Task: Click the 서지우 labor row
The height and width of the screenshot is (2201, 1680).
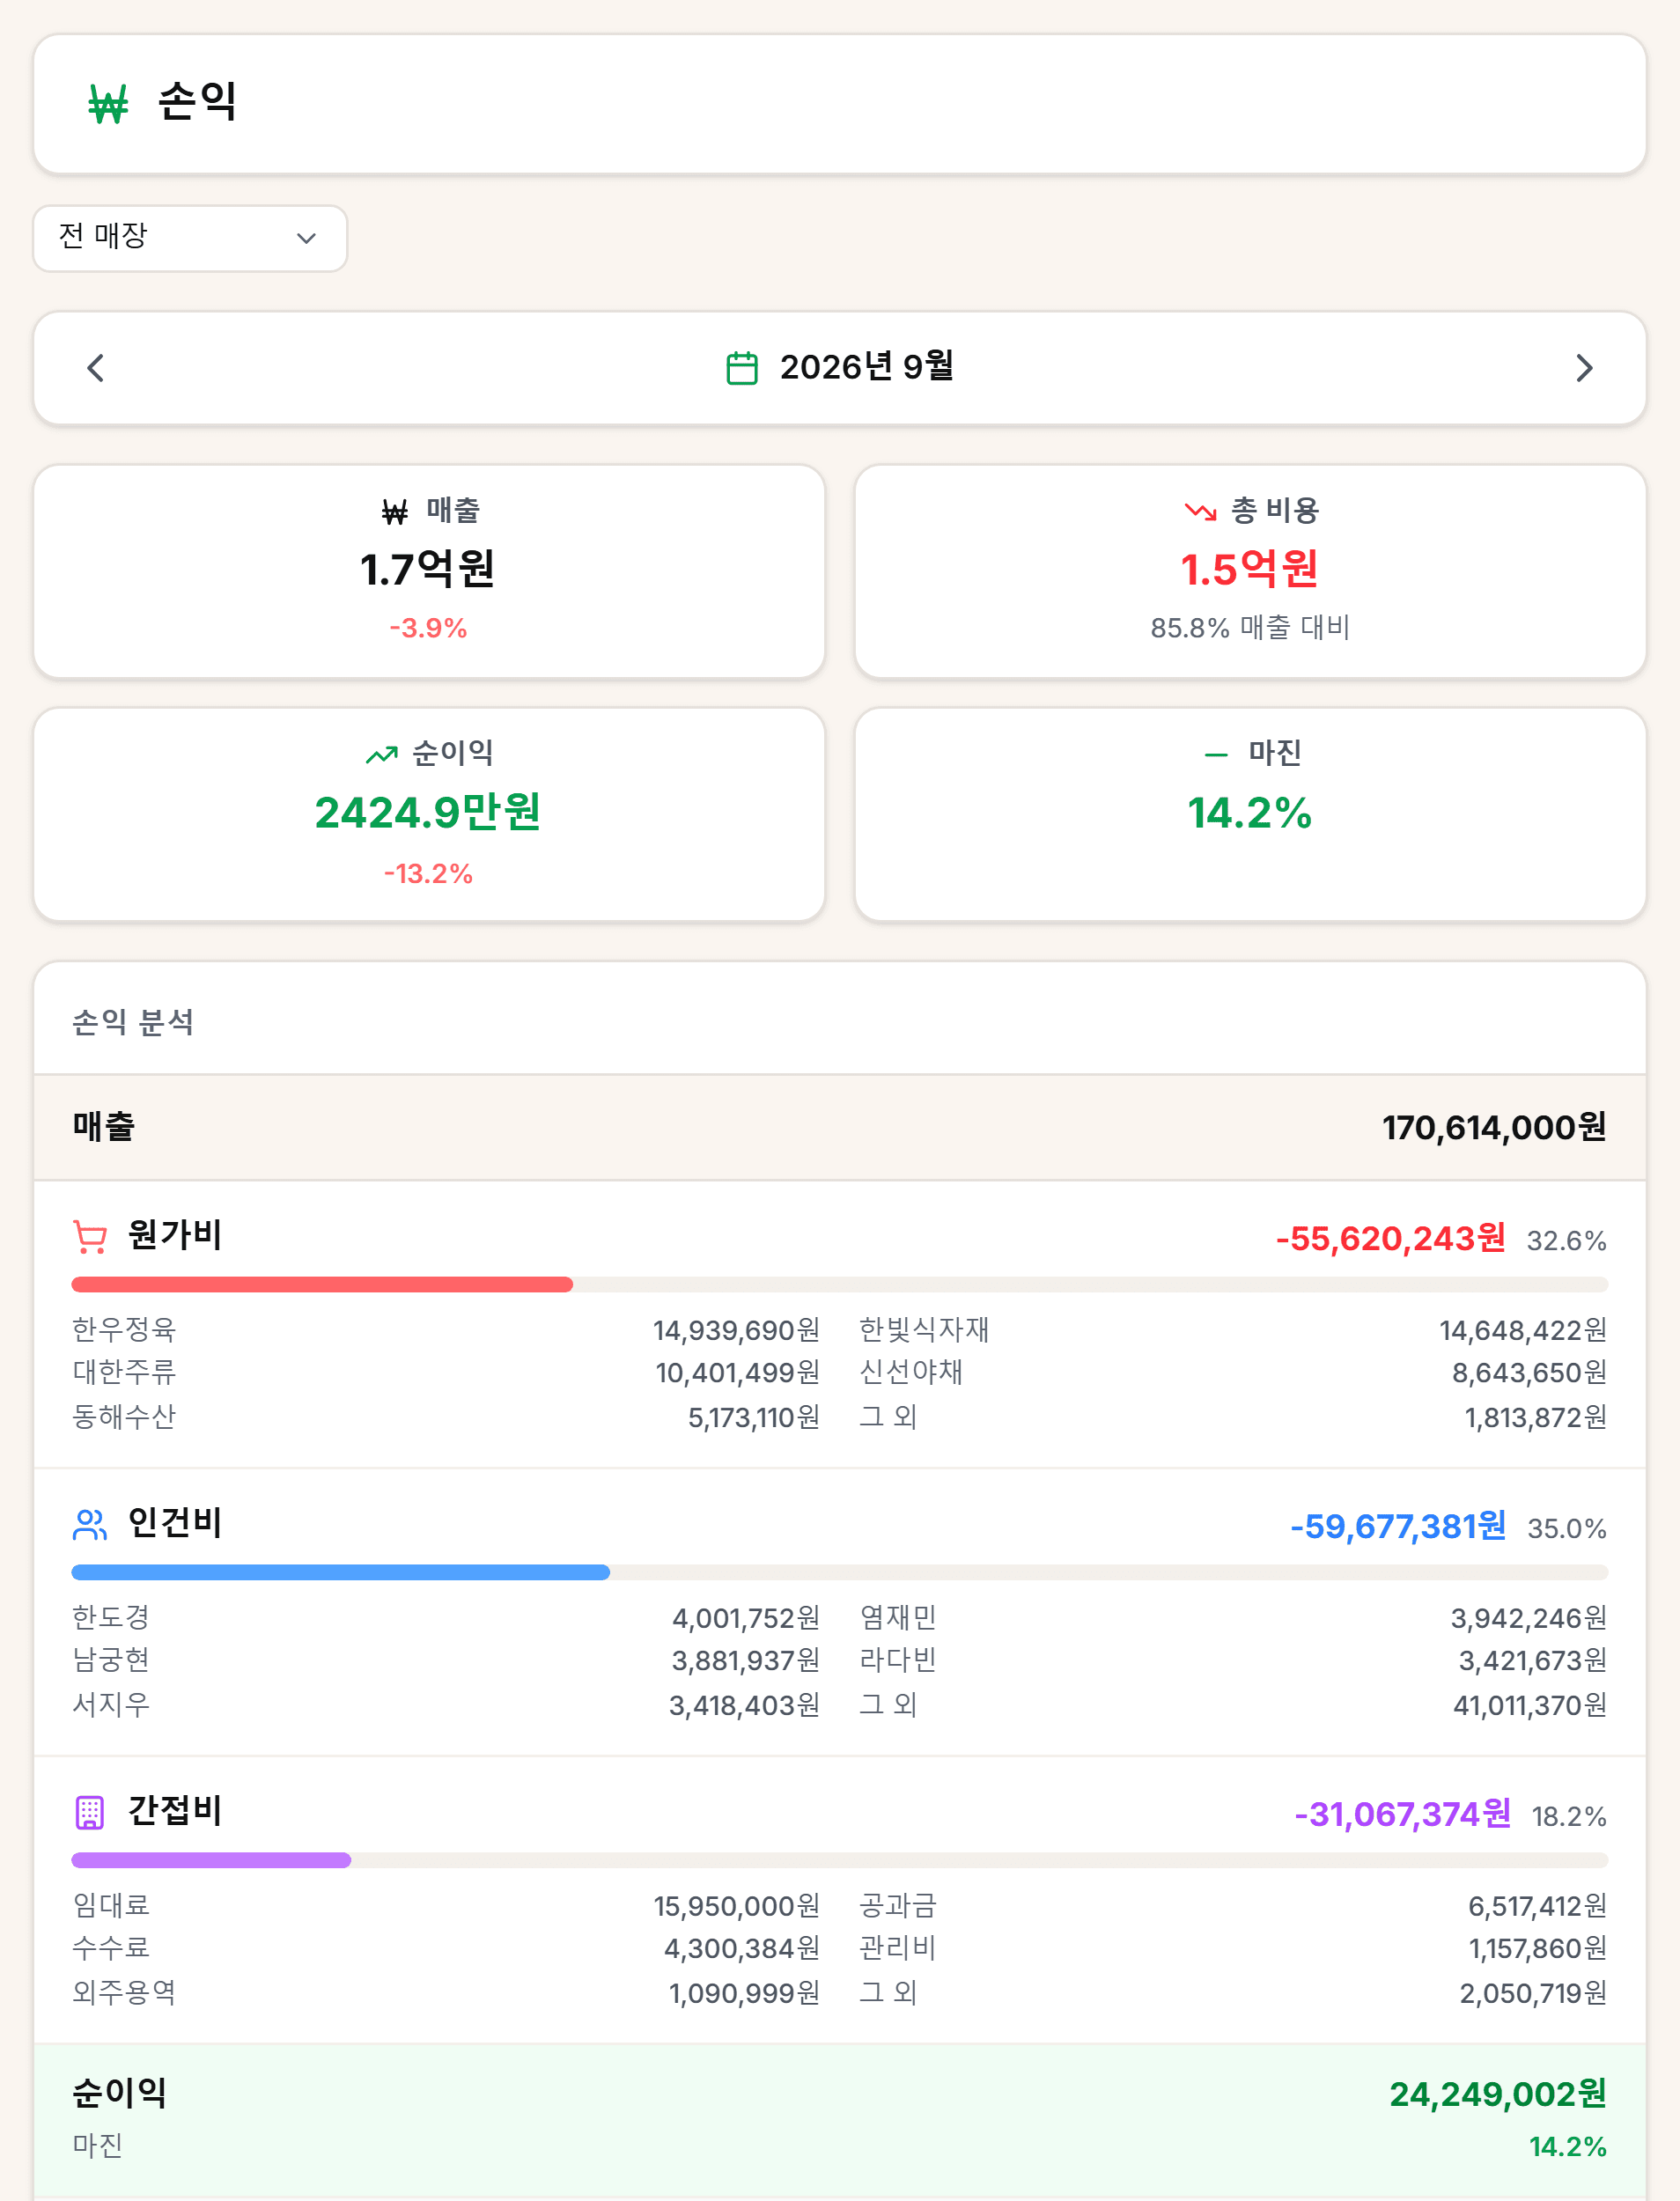Action: pos(446,1705)
